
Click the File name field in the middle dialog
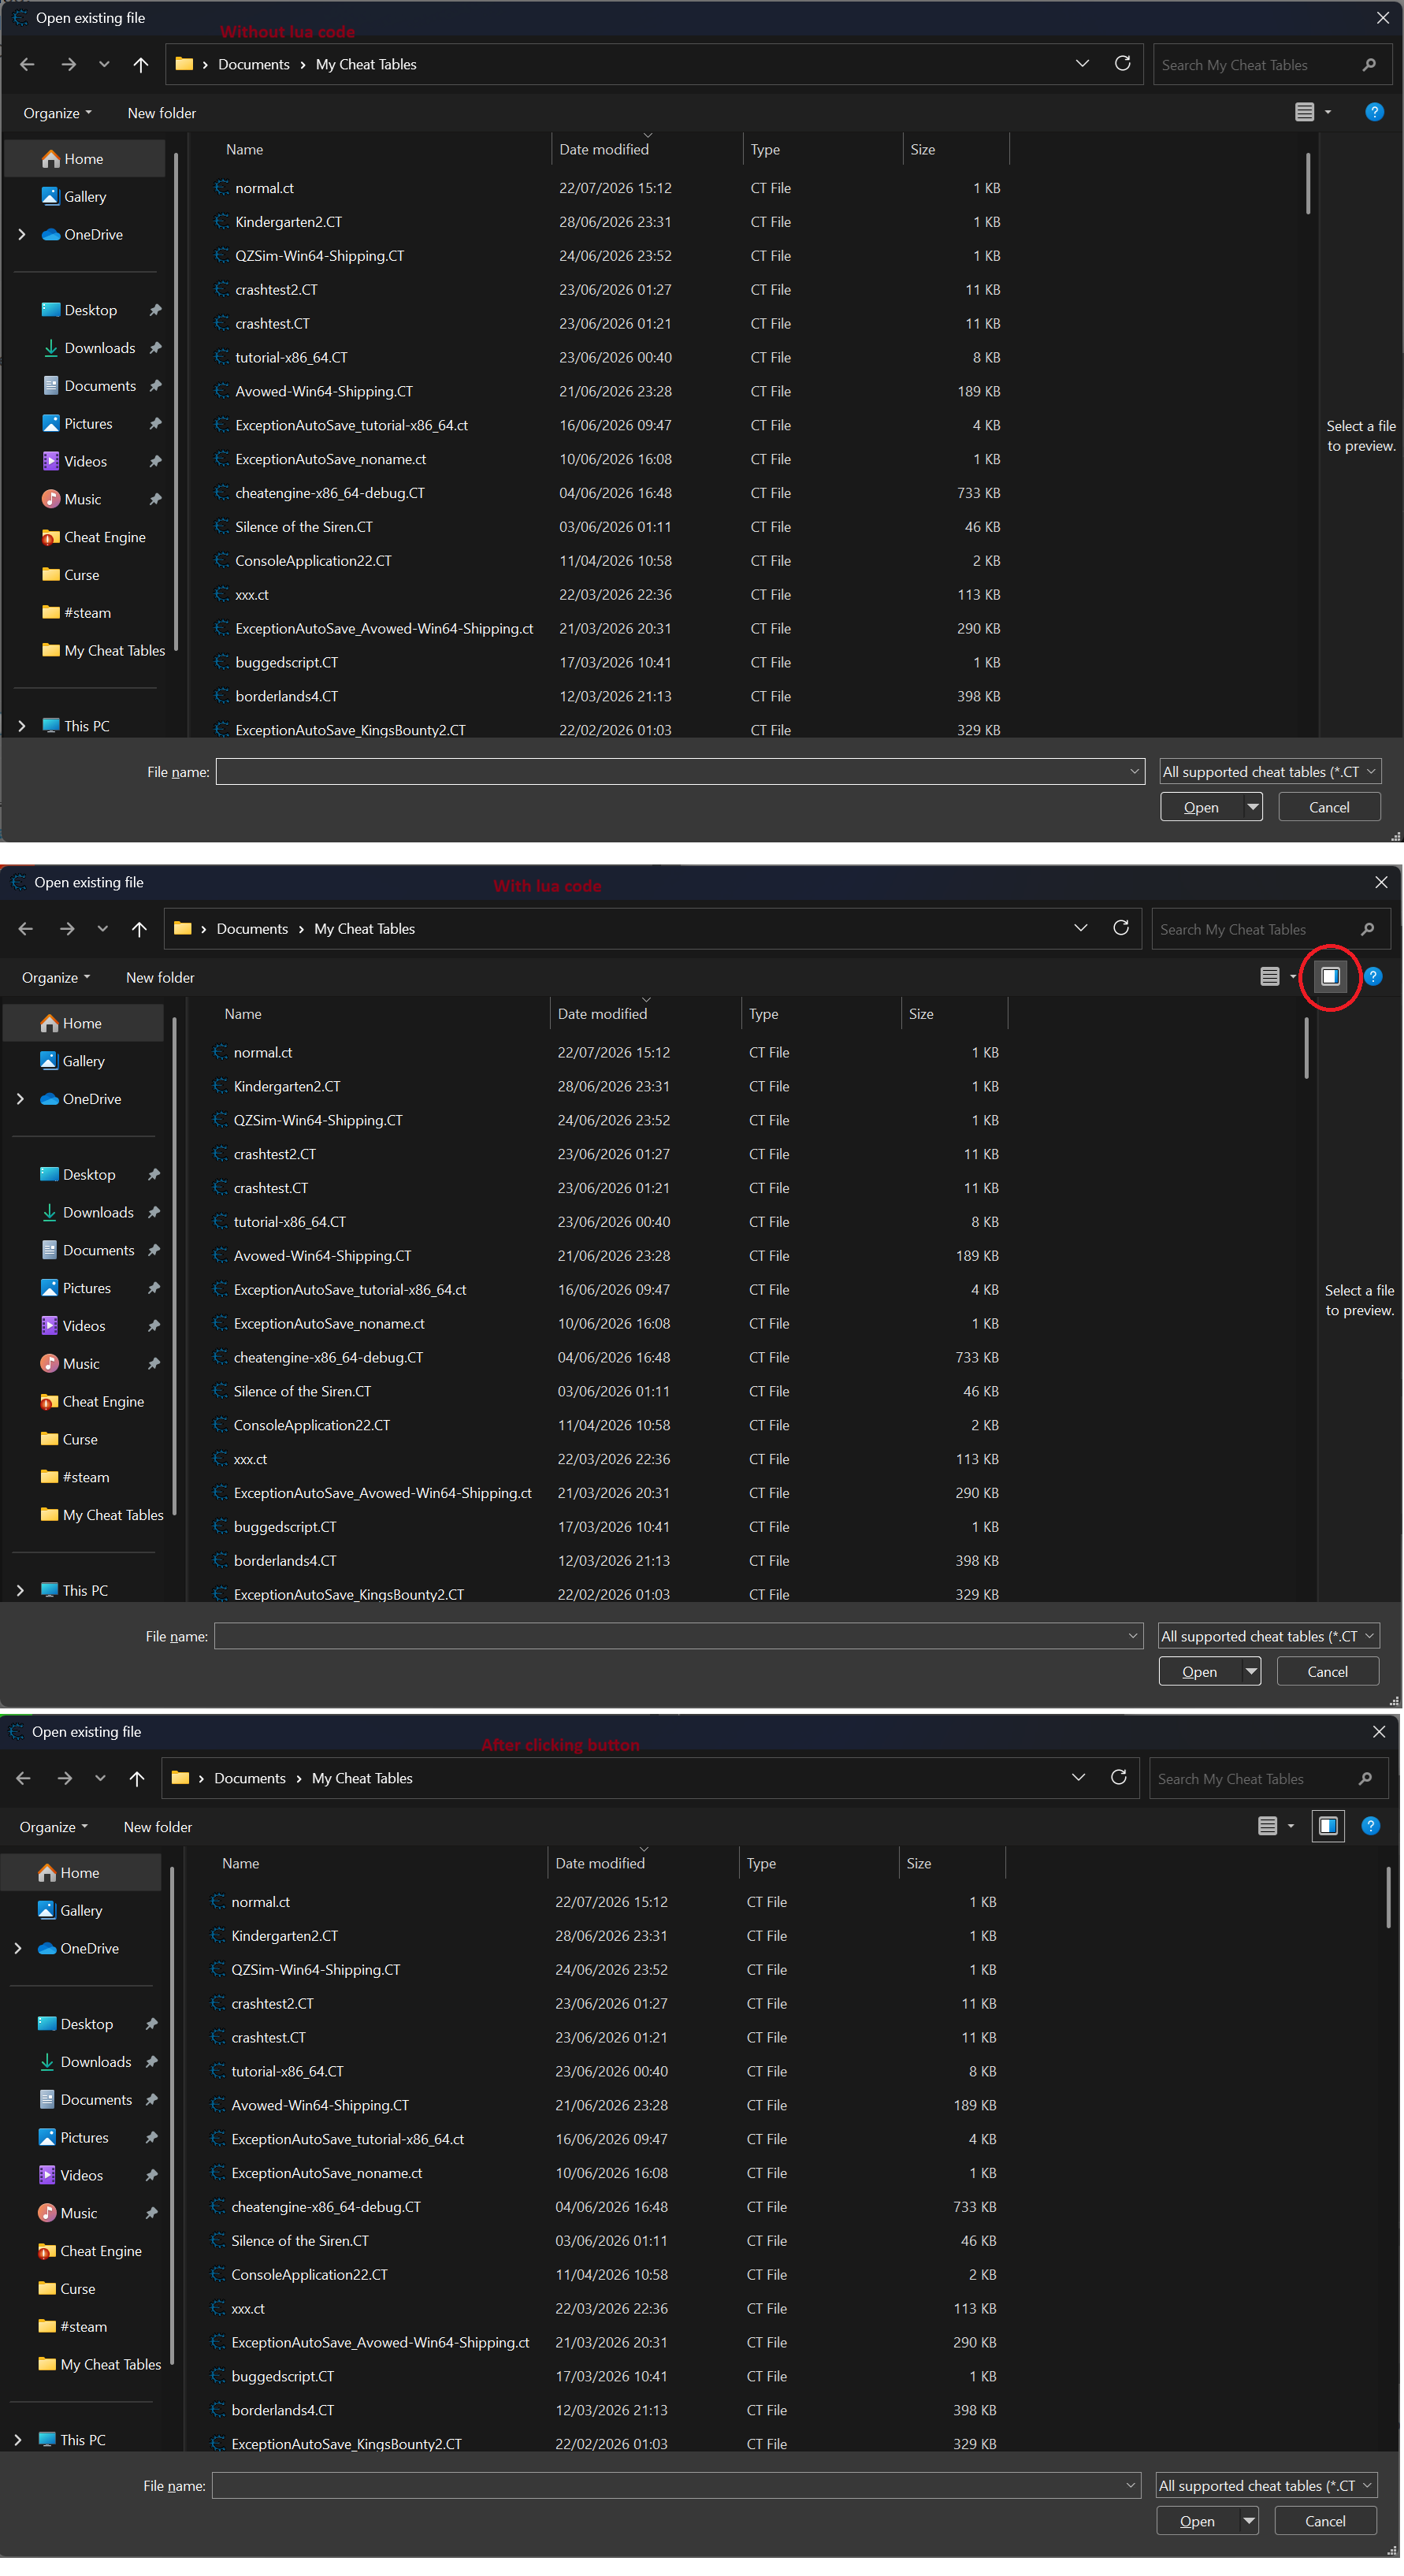(x=678, y=1636)
